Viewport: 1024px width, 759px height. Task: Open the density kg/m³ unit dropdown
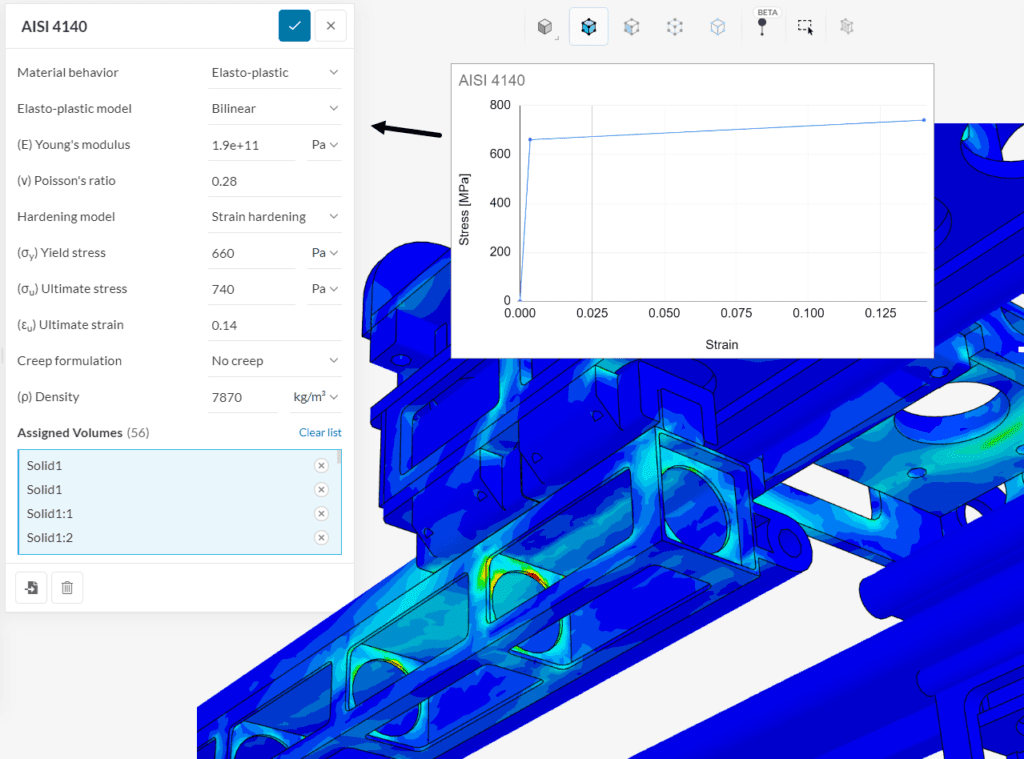pyautogui.click(x=315, y=396)
